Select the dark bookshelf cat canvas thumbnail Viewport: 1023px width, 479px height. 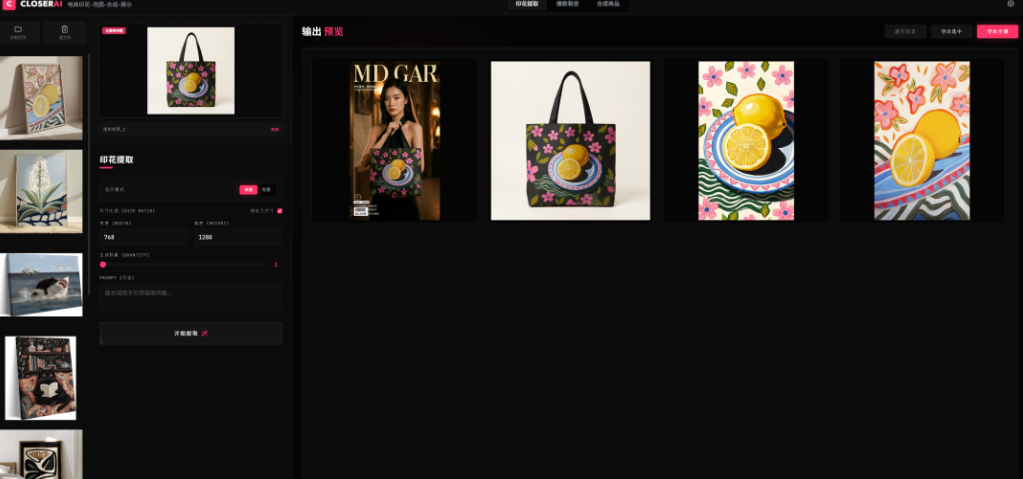(40, 378)
